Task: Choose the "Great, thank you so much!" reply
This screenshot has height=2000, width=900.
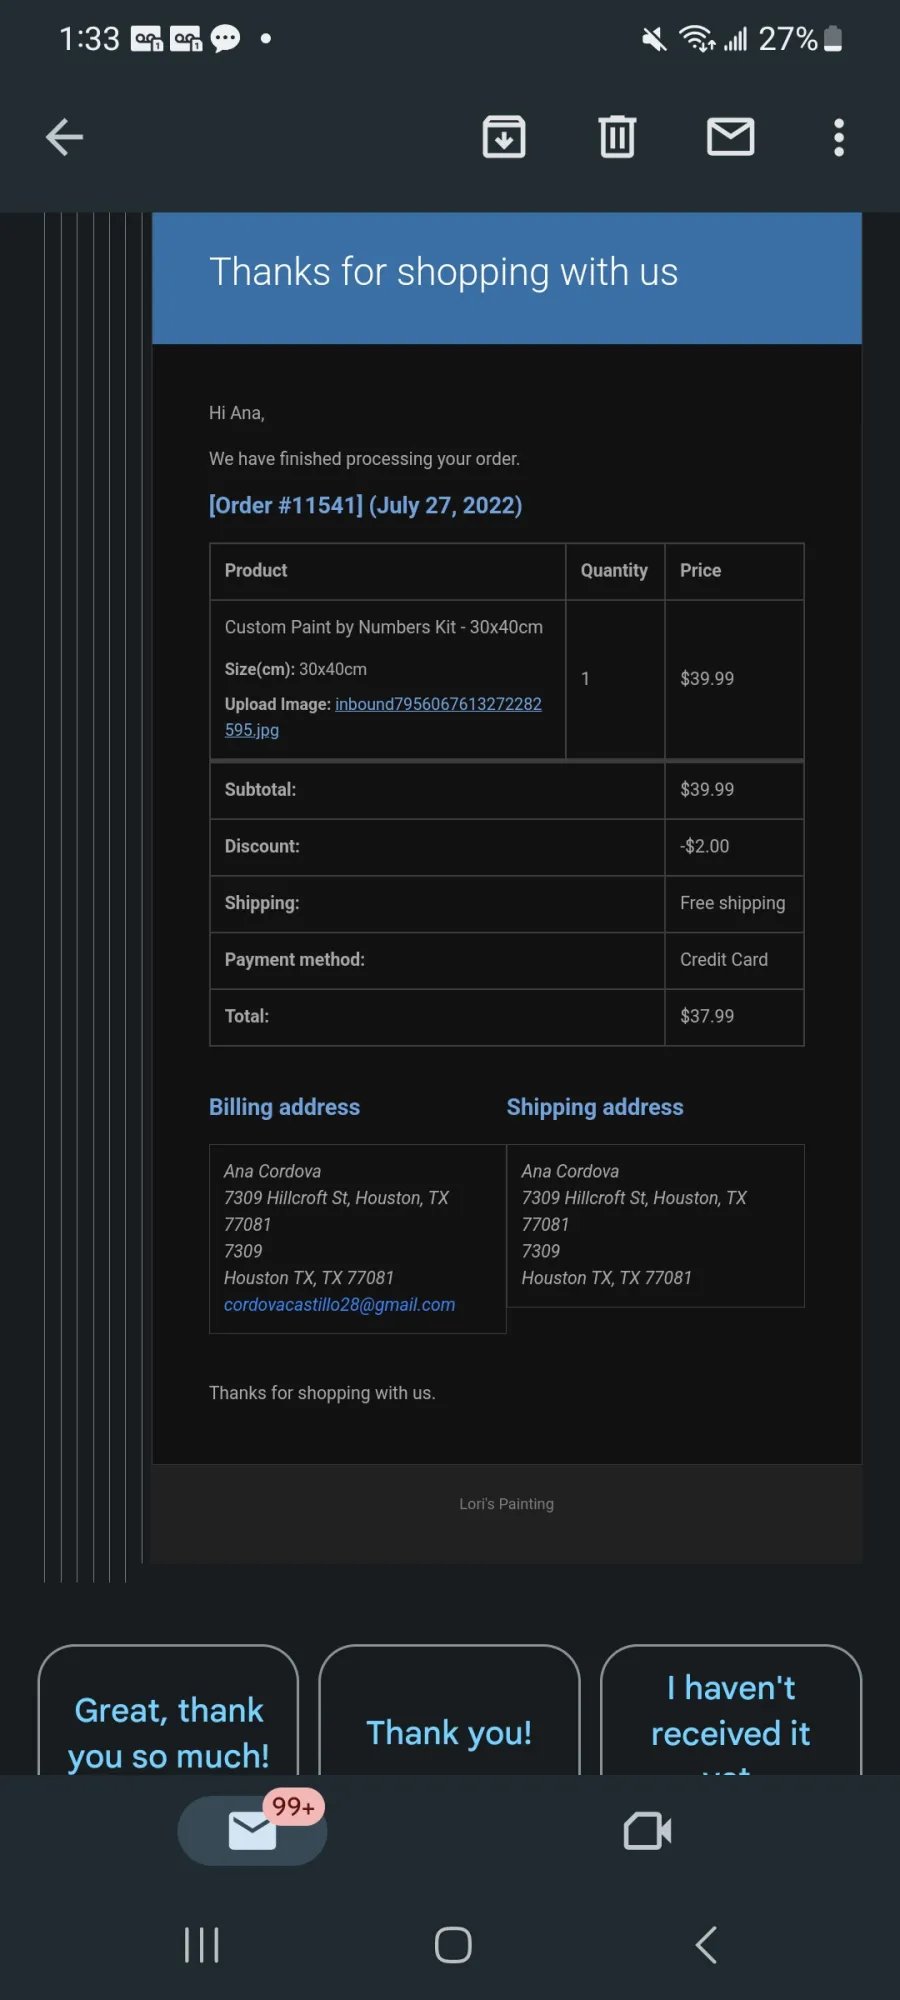Action: [x=168, y=1711]
